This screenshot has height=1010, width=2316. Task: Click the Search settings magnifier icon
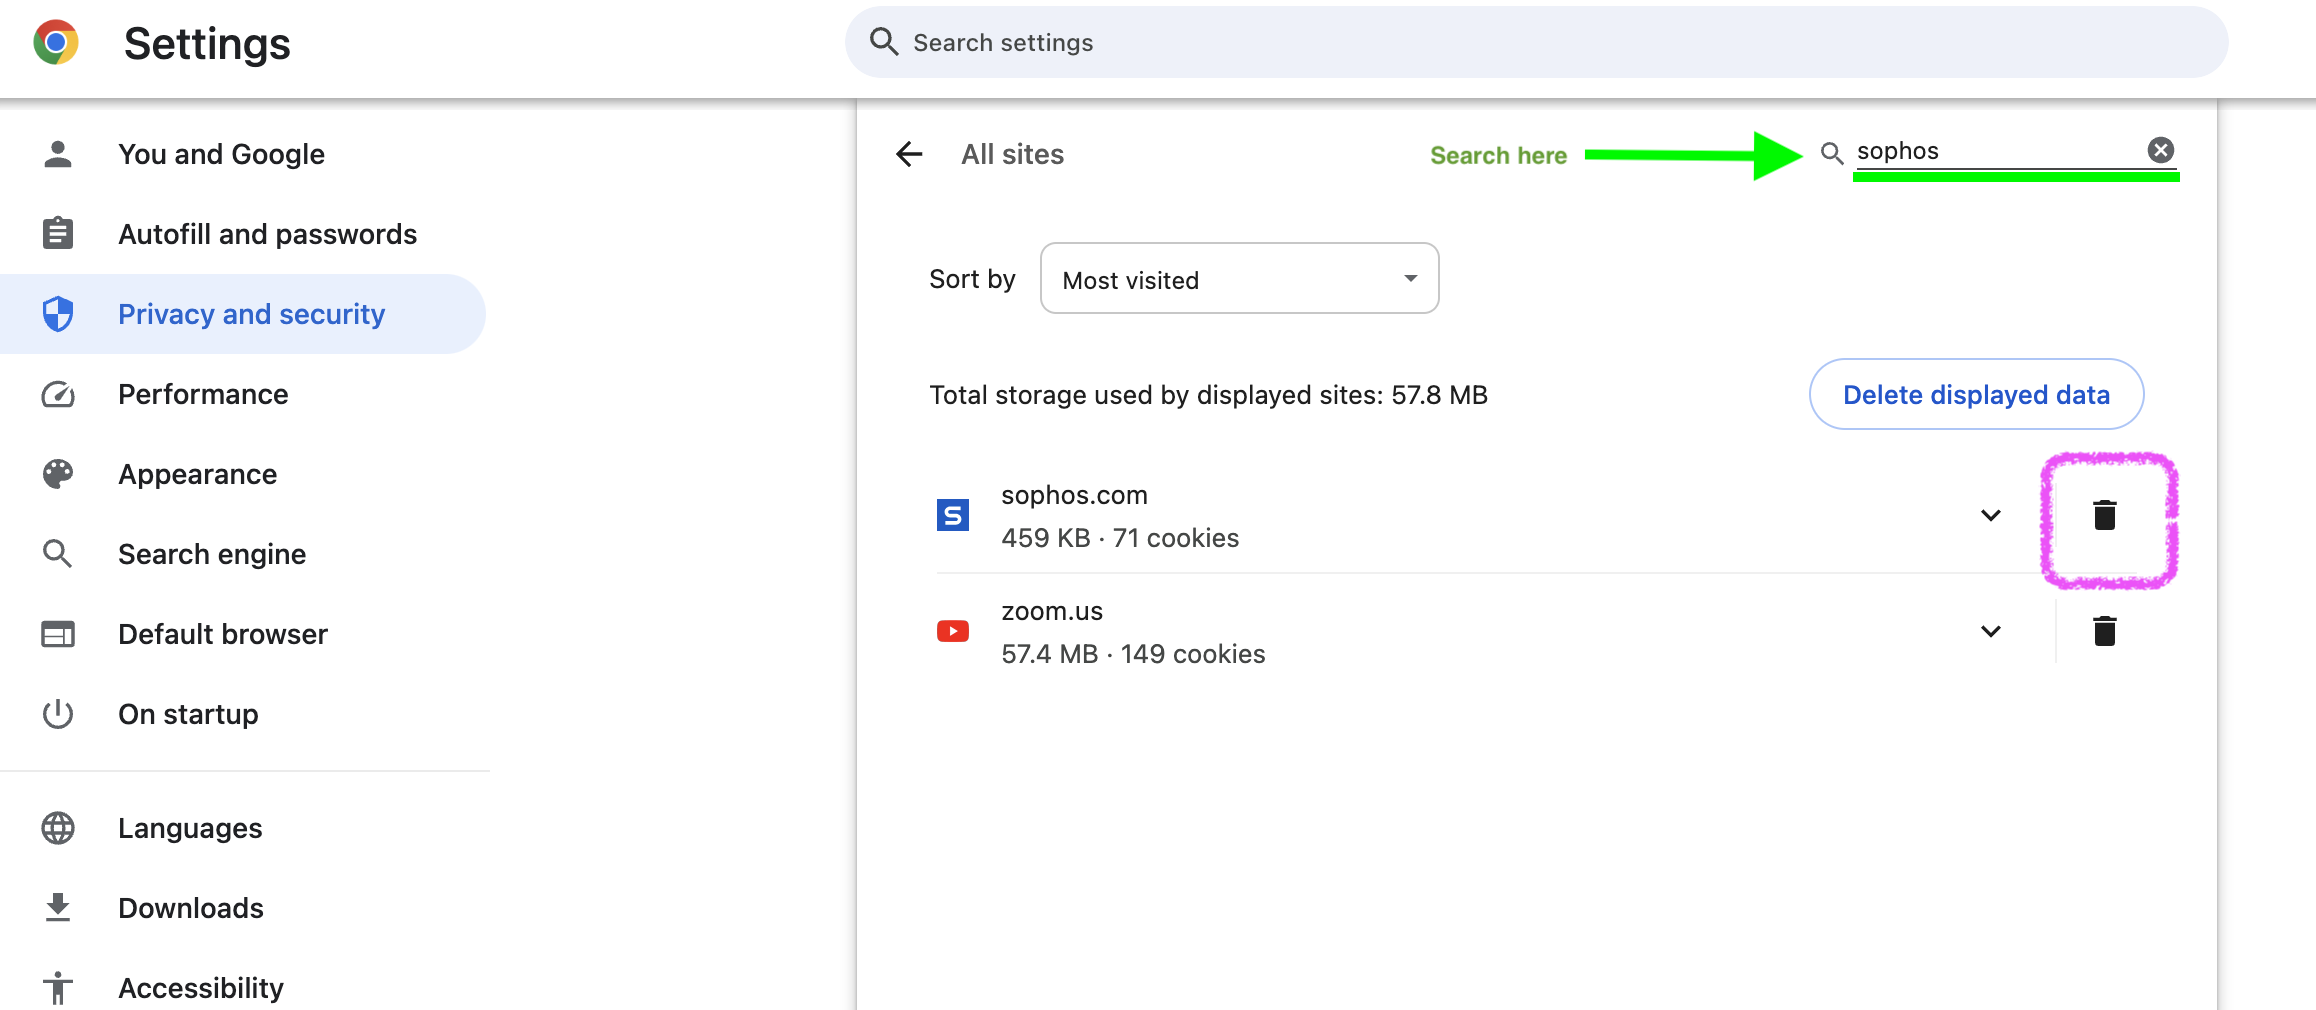pos(884,41)
